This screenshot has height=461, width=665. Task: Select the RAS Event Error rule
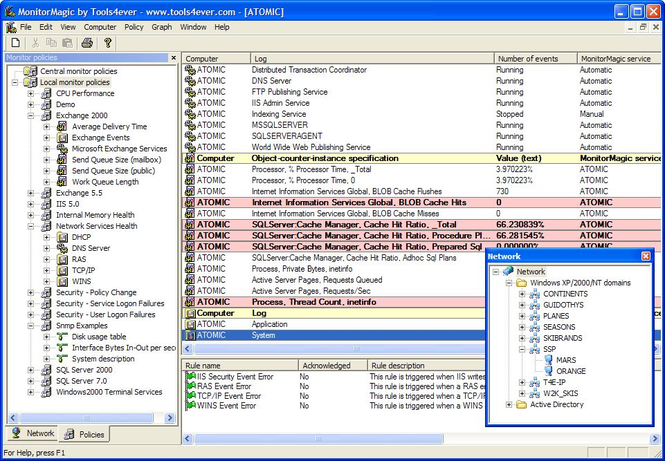[x=224, y=386]
